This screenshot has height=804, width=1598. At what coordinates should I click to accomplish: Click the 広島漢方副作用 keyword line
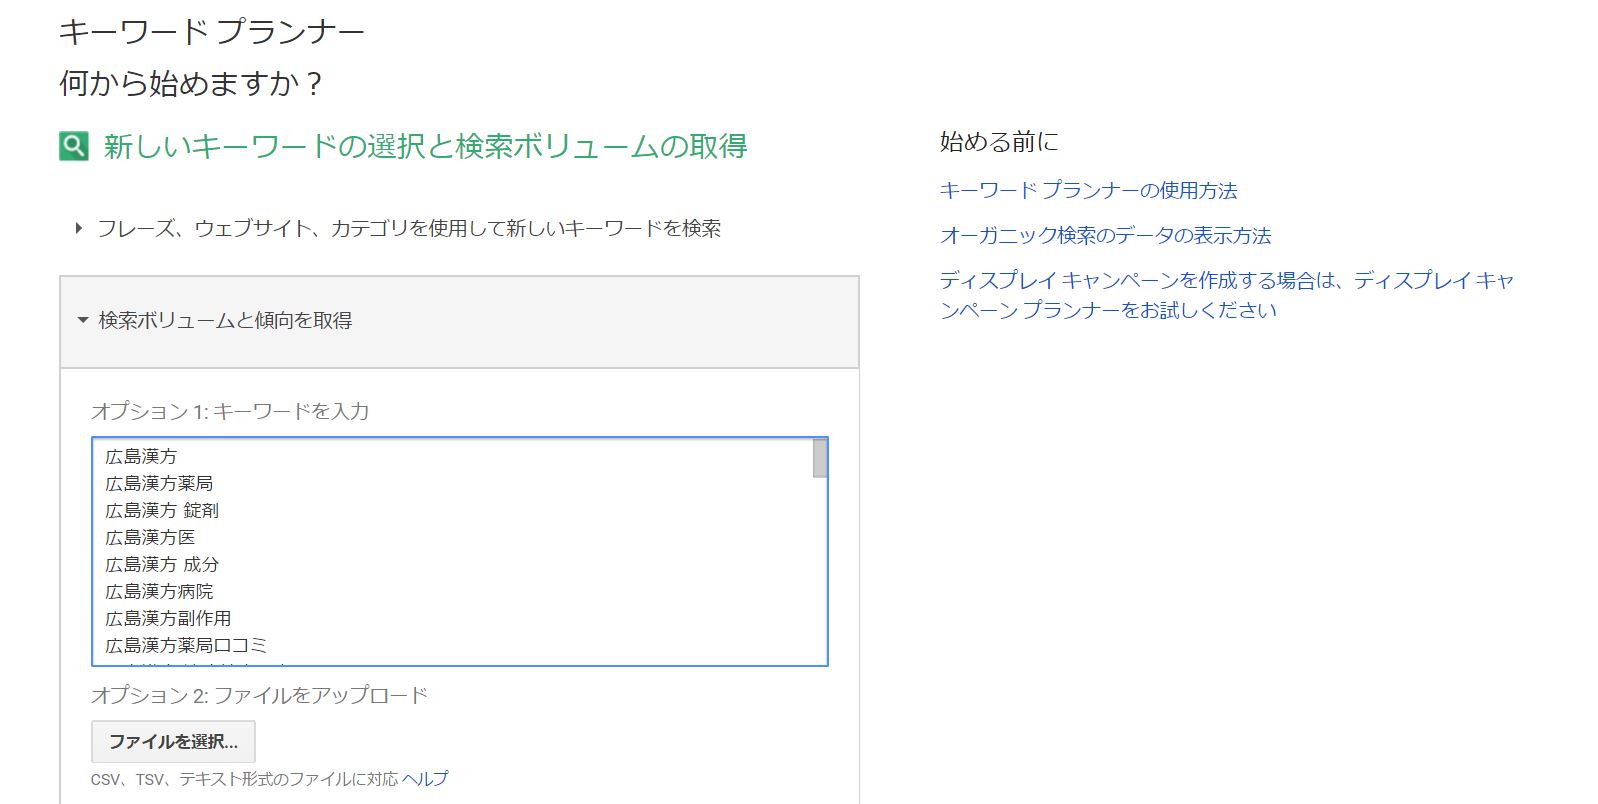point(168,619)
